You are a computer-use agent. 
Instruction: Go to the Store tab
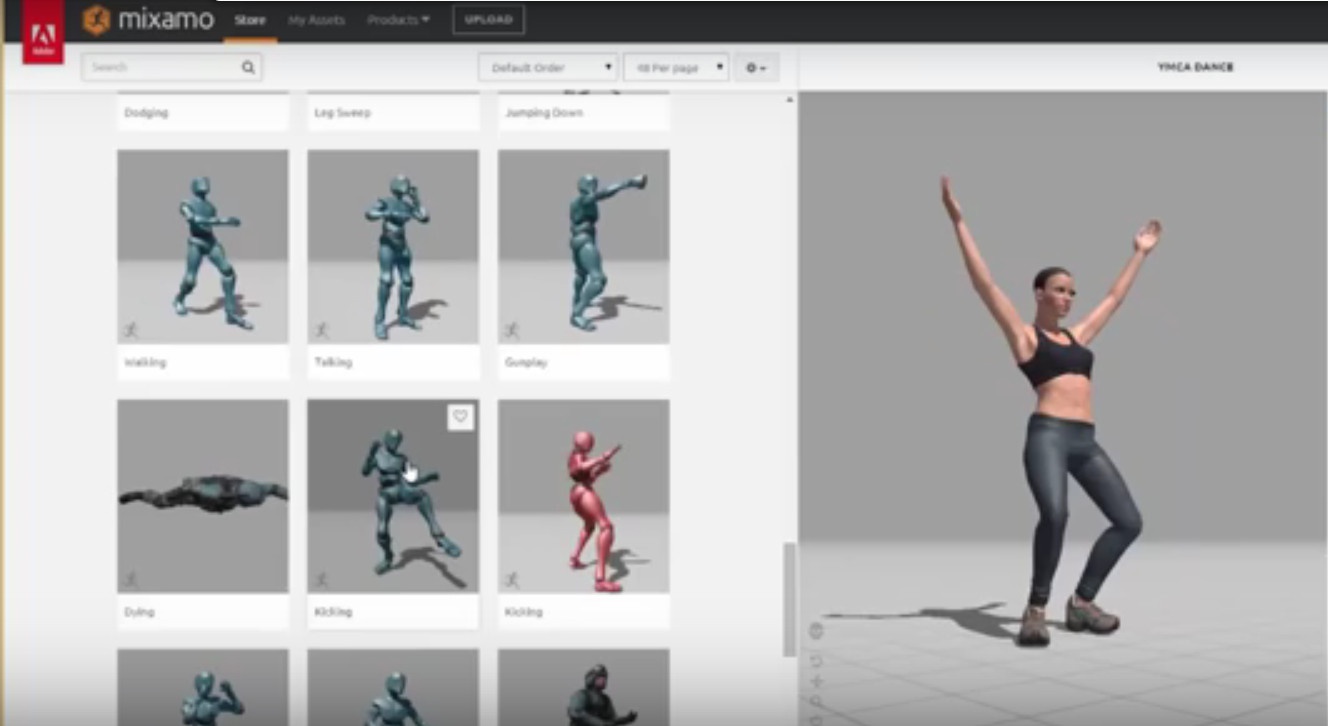(x=250, y=20)
